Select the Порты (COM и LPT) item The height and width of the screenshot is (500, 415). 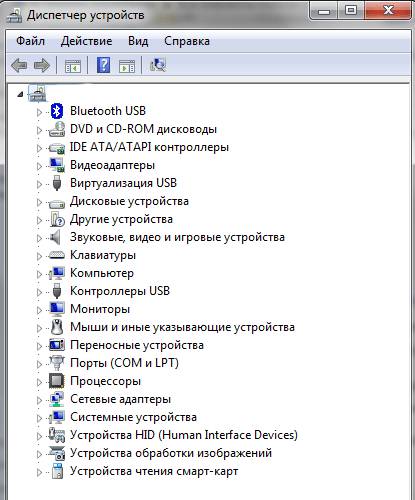click(x=124, y=363)
